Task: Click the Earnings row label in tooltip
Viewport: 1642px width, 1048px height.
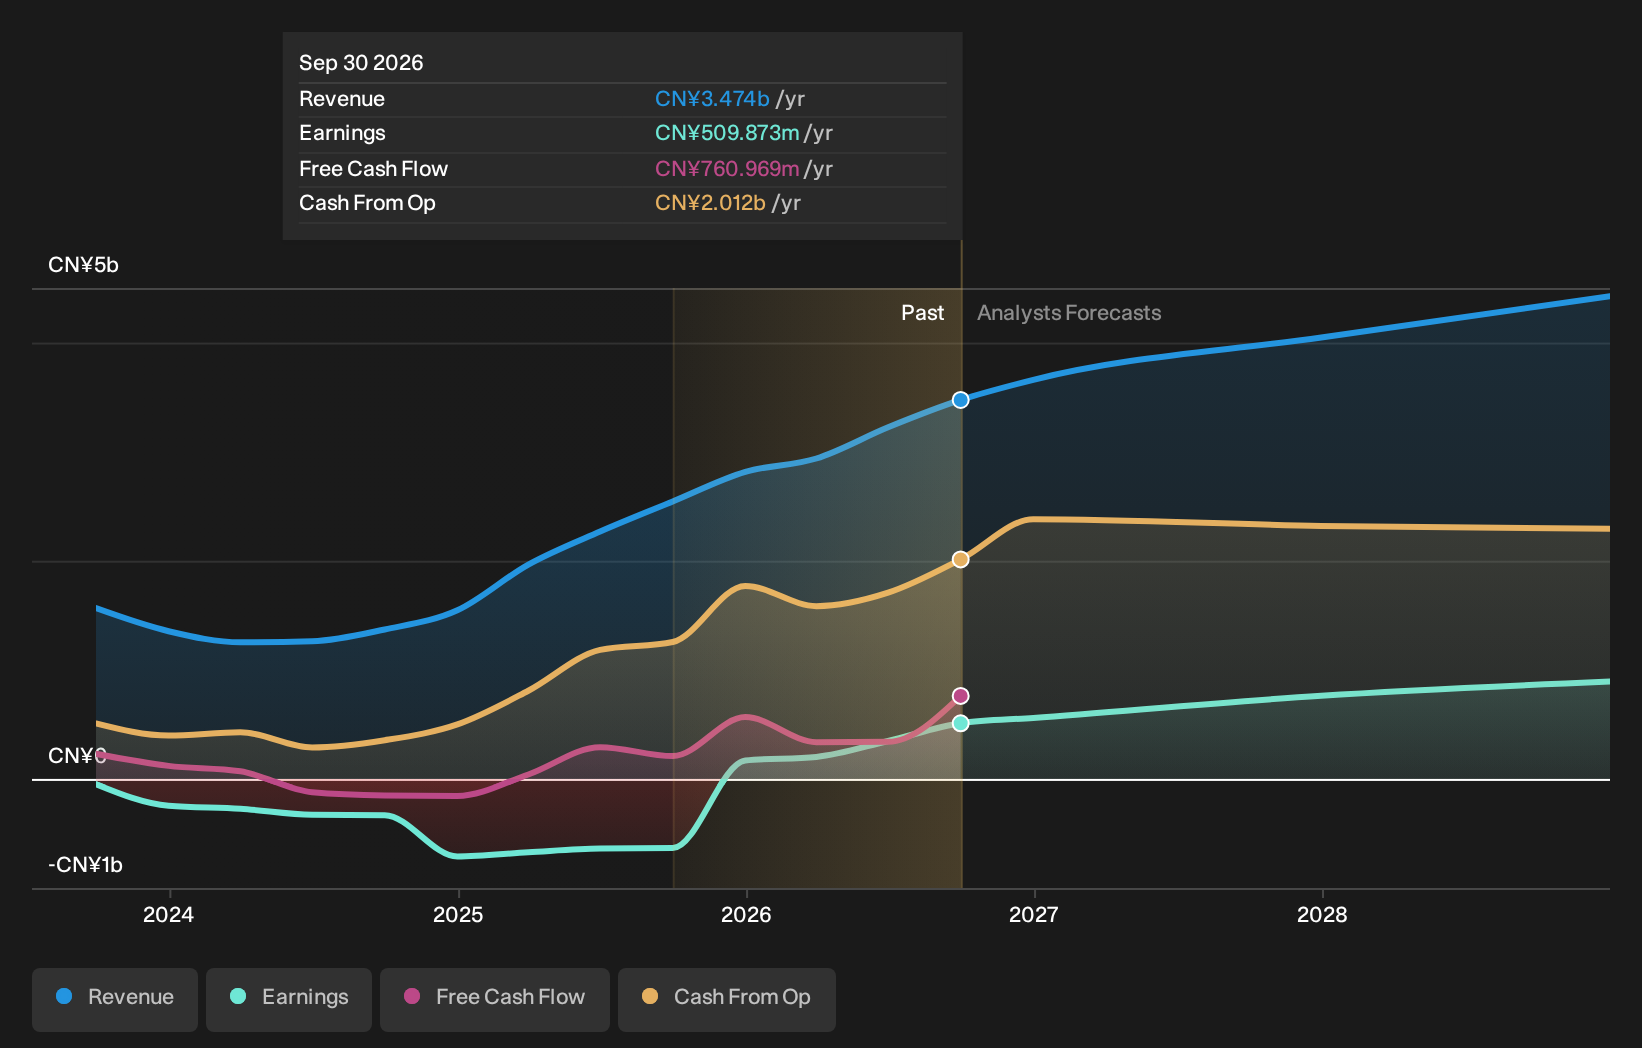Action: (342, 133)
